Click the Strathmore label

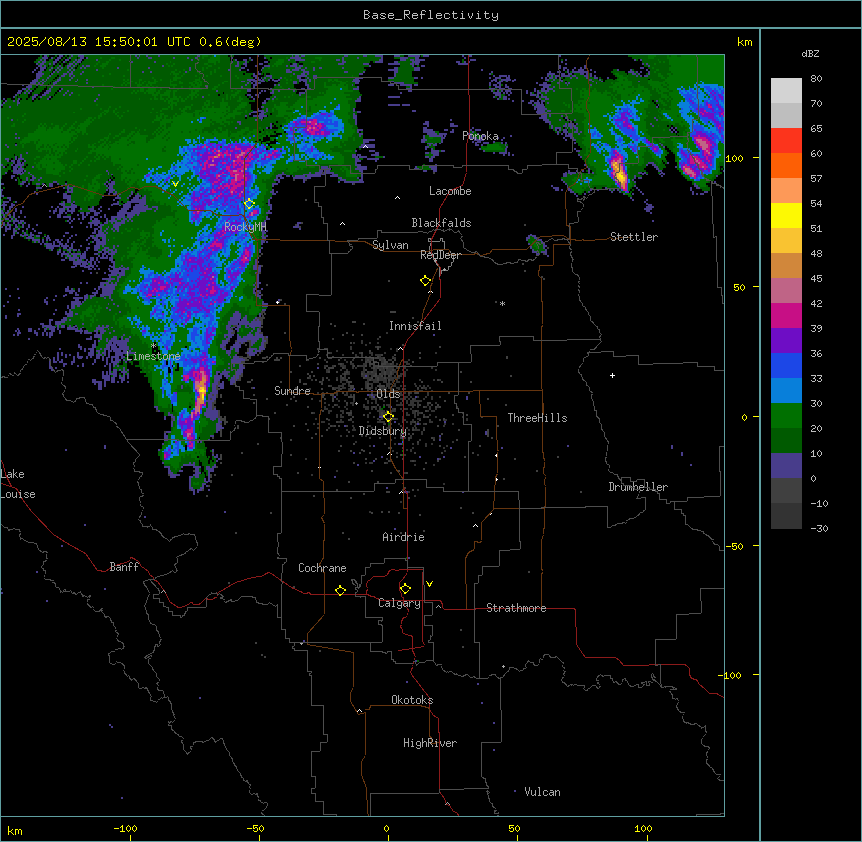click(x=516, y=608)
